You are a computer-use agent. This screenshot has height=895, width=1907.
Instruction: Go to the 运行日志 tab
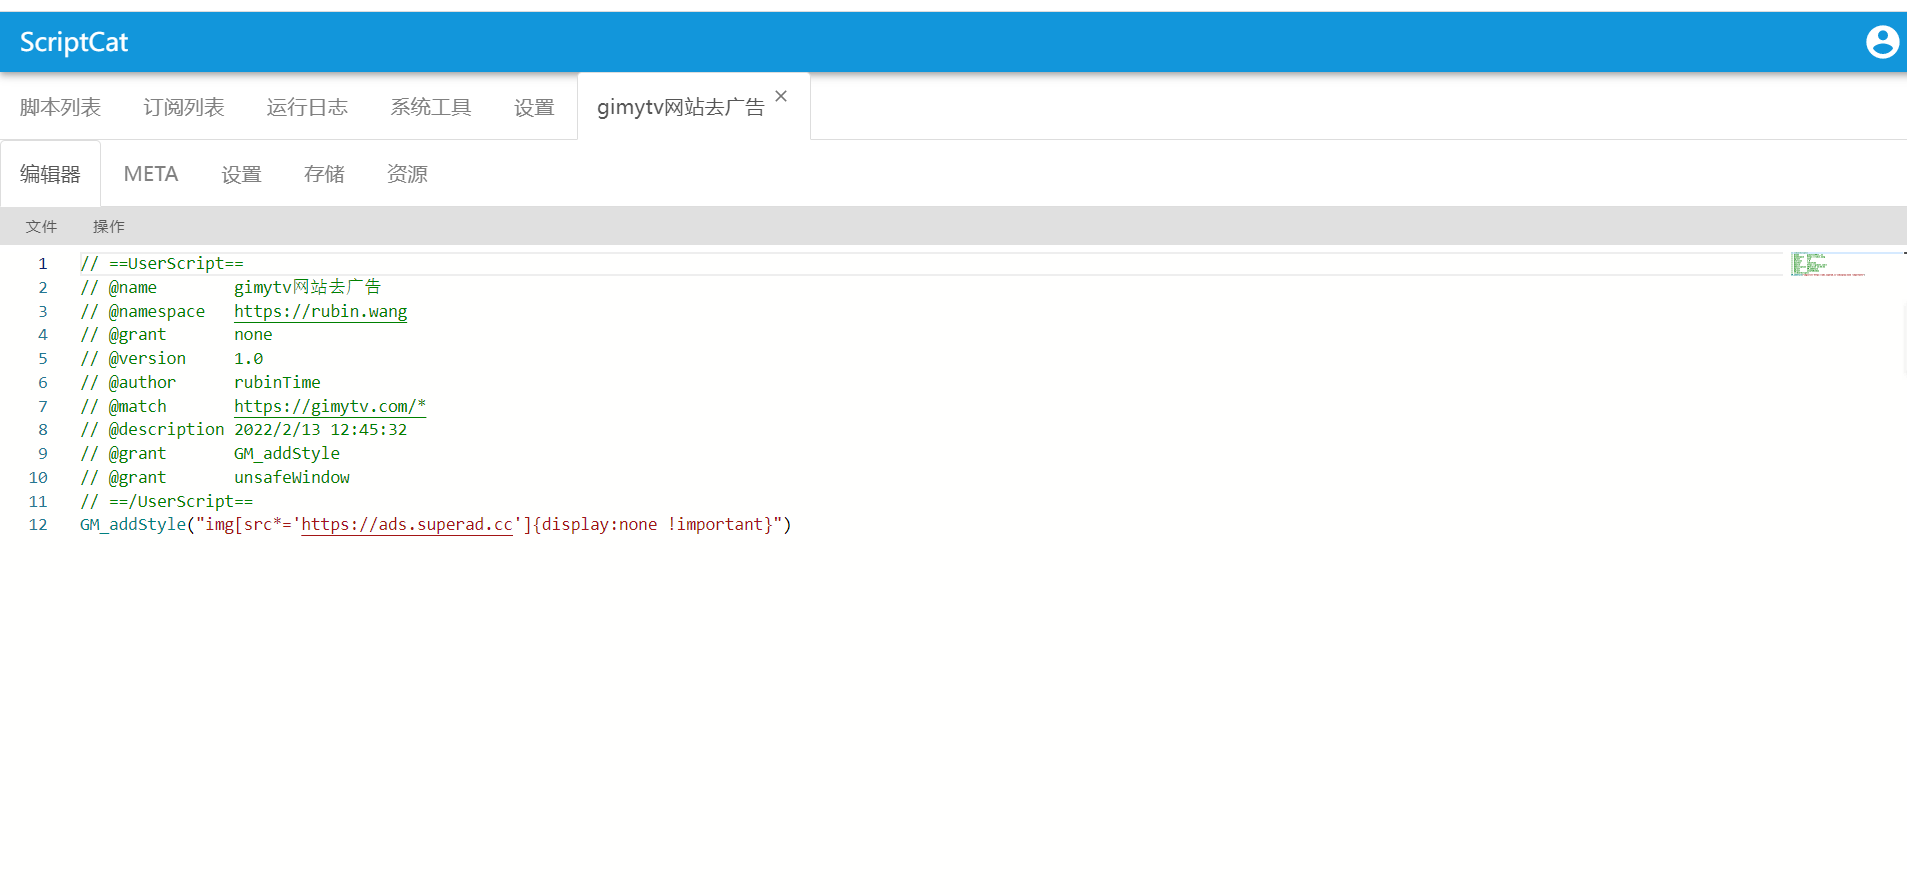click(307, 107)
